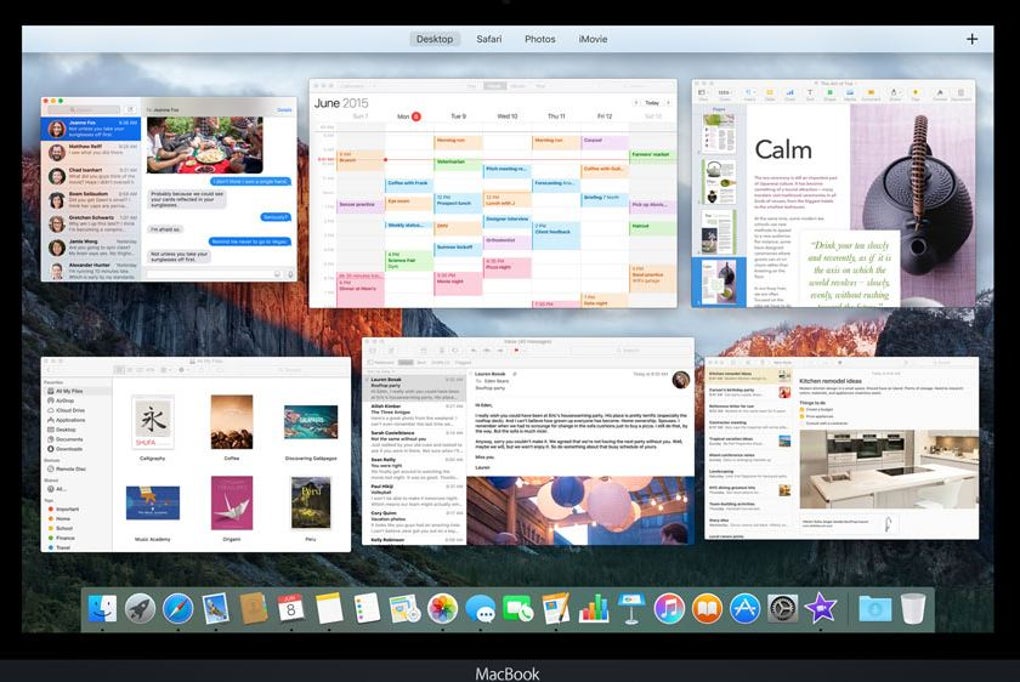Open Calendar icon in dock
Screen dimensions: 1020x682
point(291,609)
